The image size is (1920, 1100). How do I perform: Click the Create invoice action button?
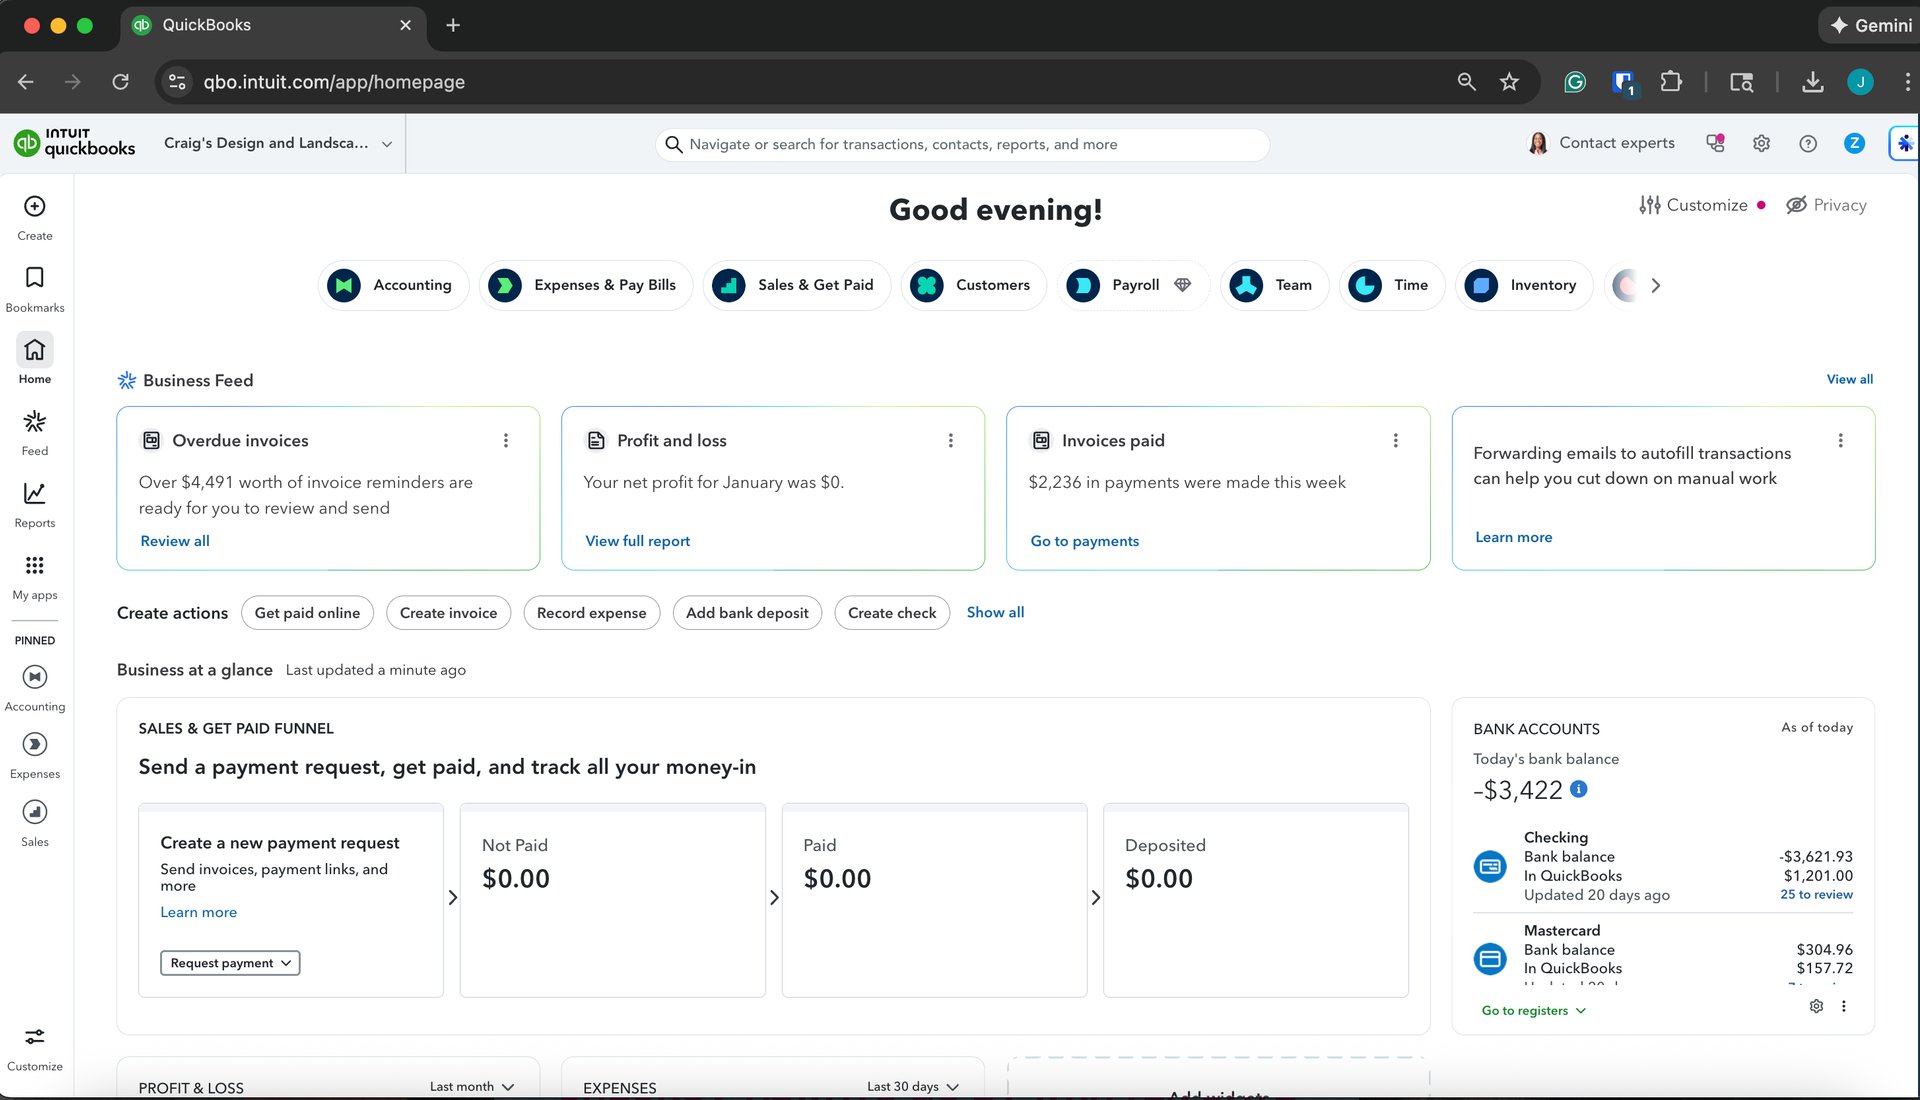tap(448, 613)
